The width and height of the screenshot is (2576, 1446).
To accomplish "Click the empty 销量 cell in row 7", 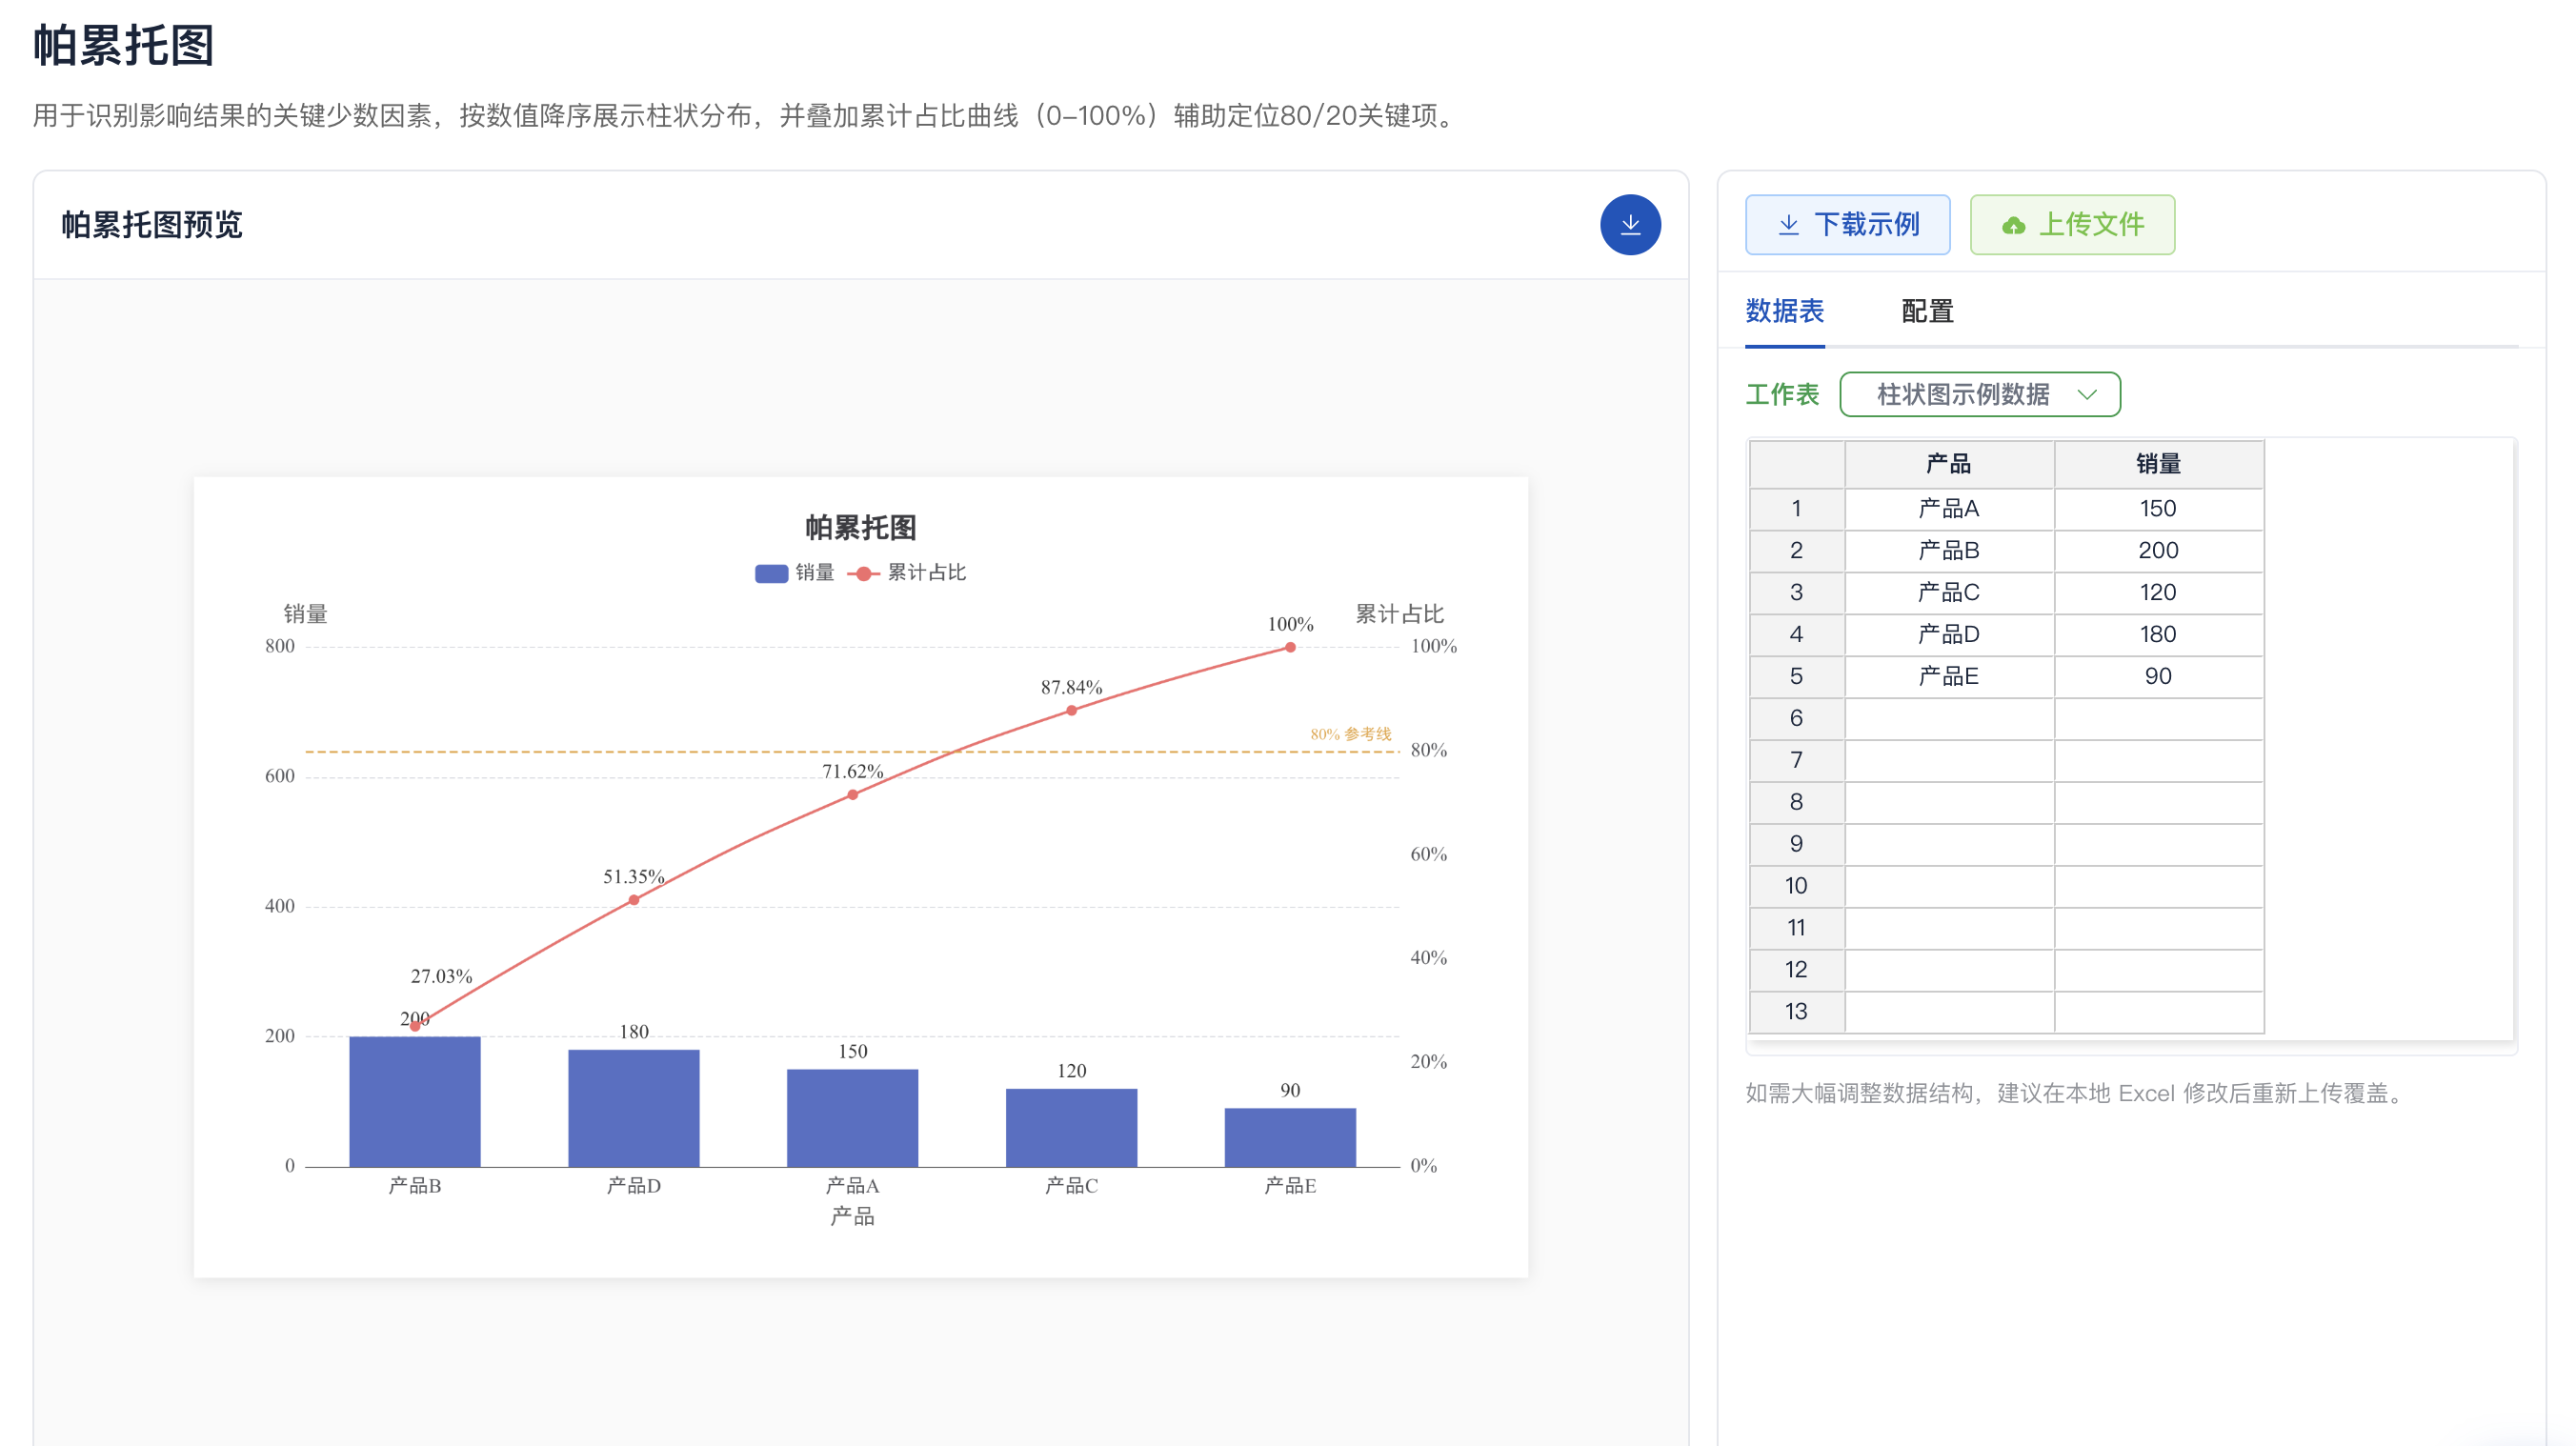I will coord(2158,761).
